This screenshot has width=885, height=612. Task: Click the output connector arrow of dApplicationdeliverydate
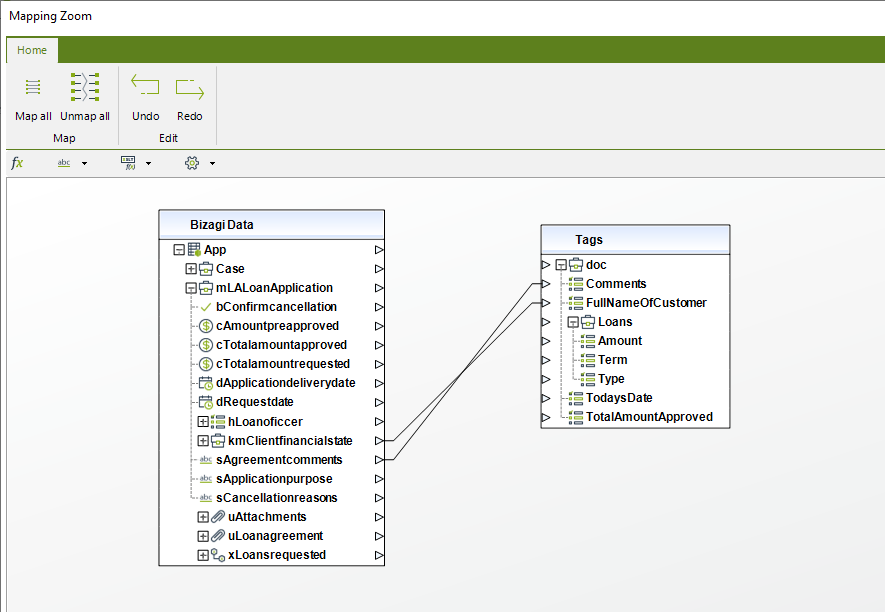pyautogui.click(x=379, y=383)
